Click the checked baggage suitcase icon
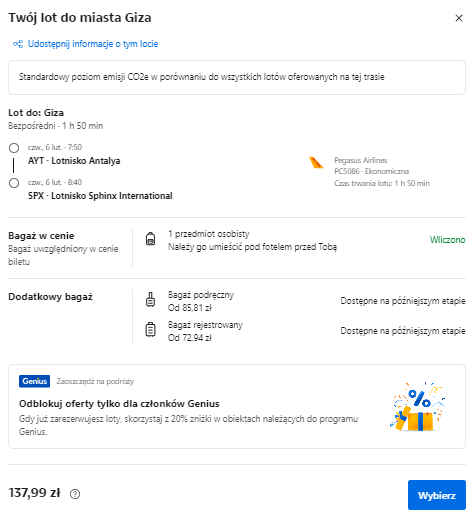The image size is (475, 520). click(151, 329)
